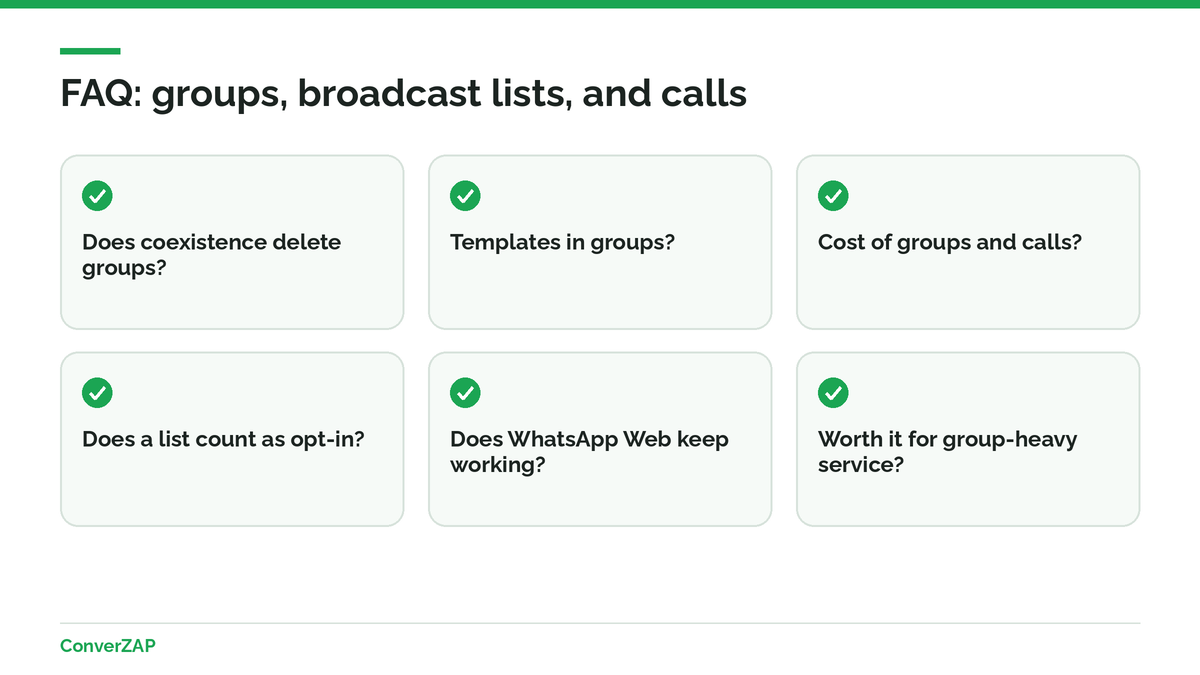Click the check icon above 'Does WhatsApp Web keep working?'

(x=465, y=393)
